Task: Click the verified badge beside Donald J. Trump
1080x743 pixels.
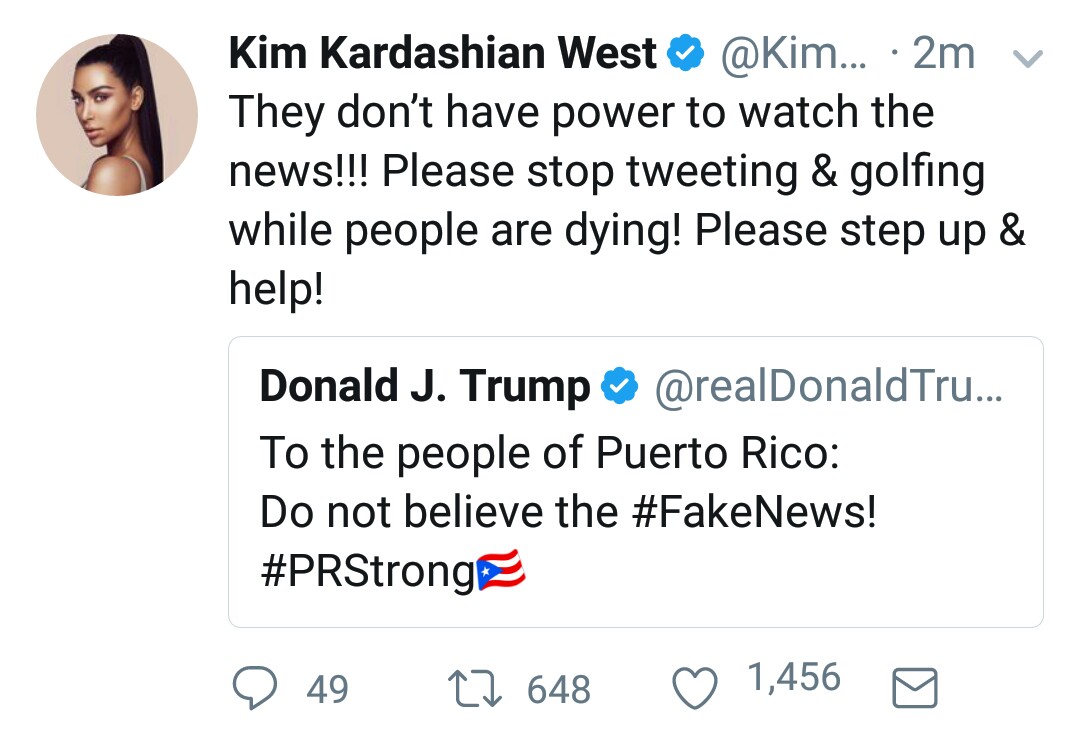Action: (x=618, y=387)
